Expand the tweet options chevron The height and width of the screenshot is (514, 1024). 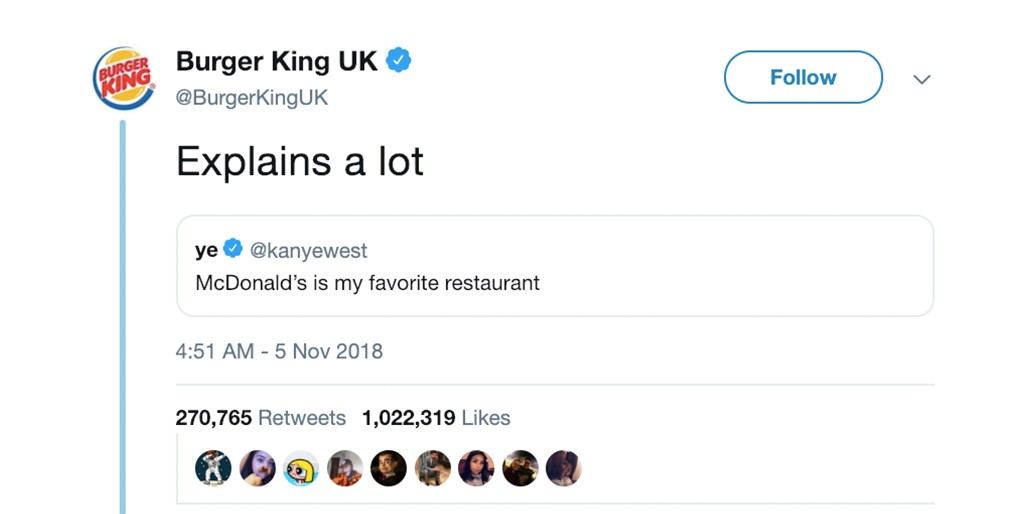[921, 80]
